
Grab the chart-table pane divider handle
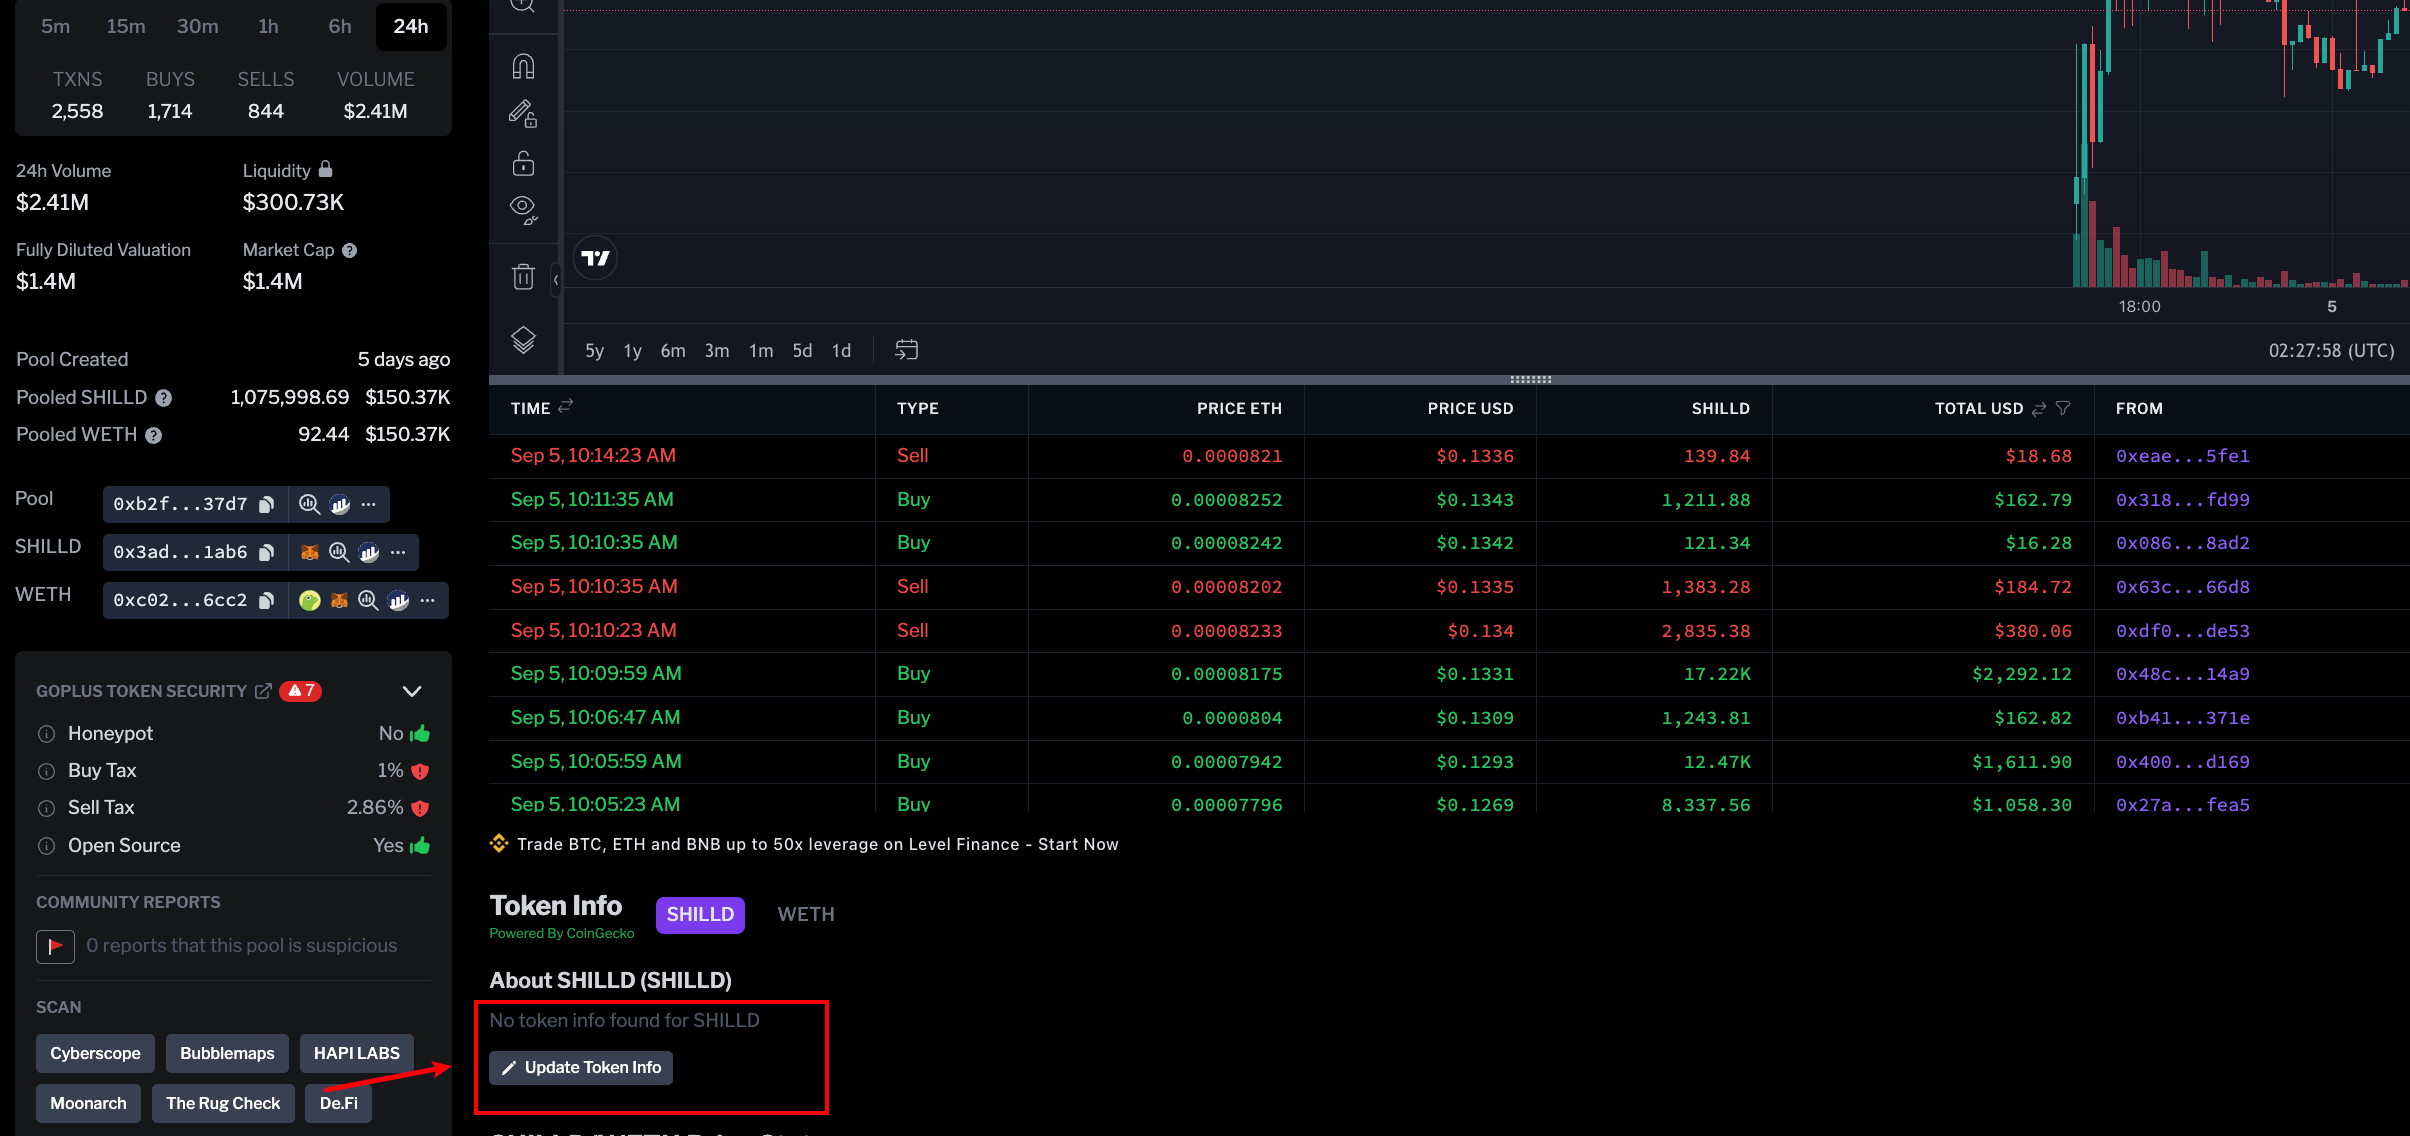pos(1530,380)
